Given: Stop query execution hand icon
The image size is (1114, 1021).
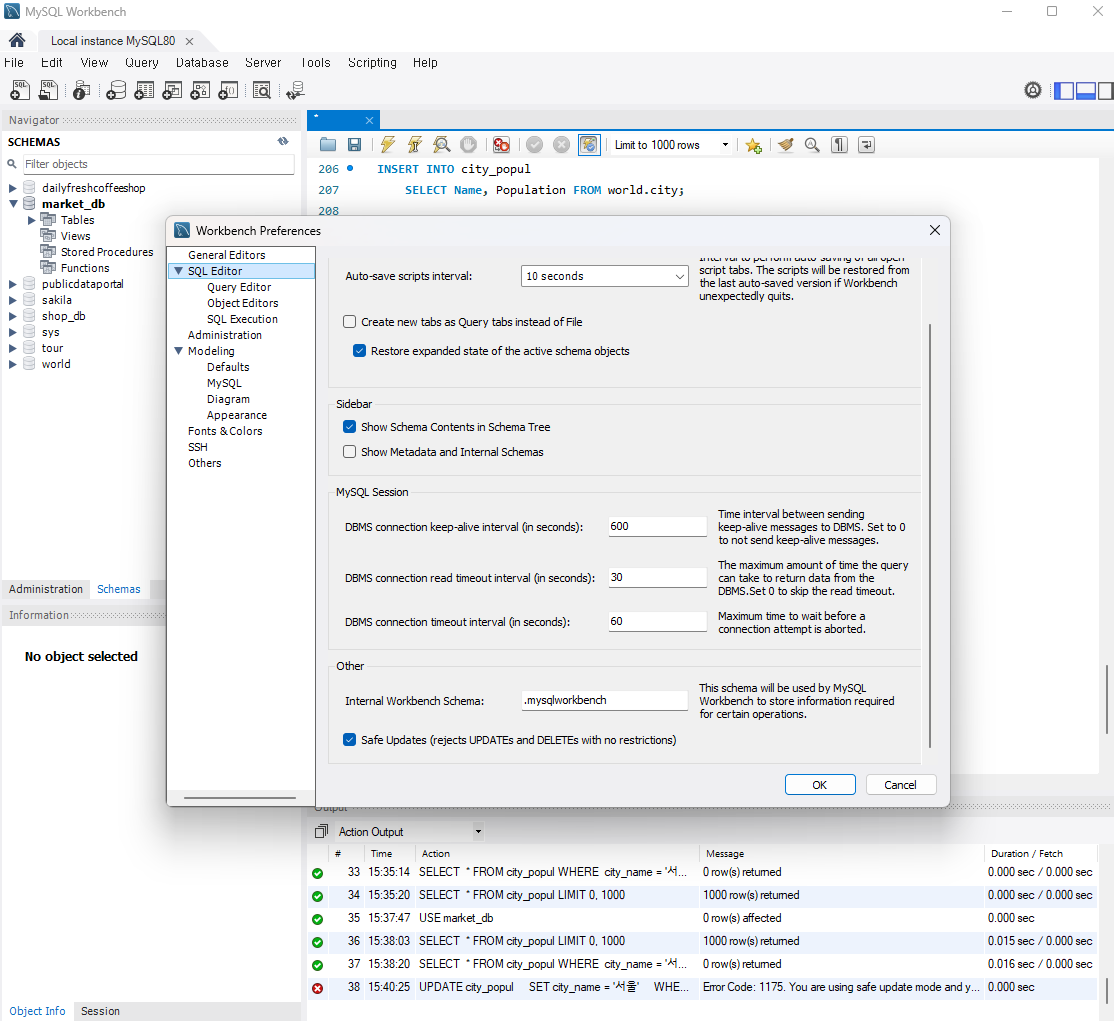Looking at the screenshot, I should [x=468, y=145].
